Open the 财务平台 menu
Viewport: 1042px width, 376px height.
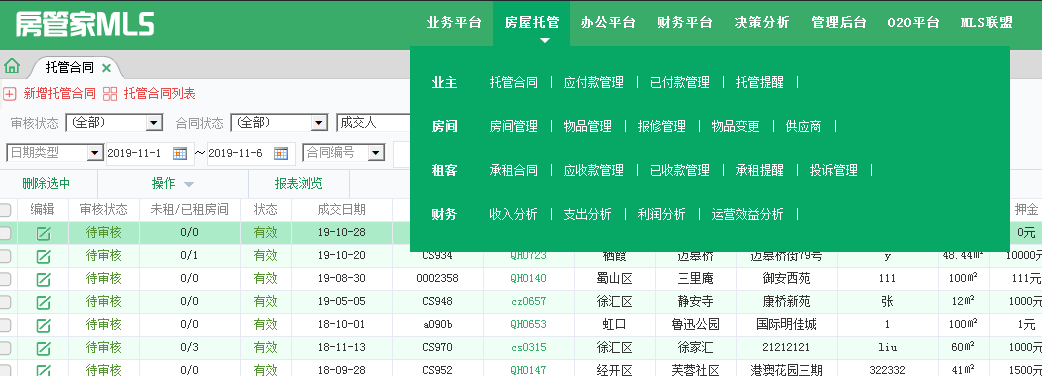[685, 23]
